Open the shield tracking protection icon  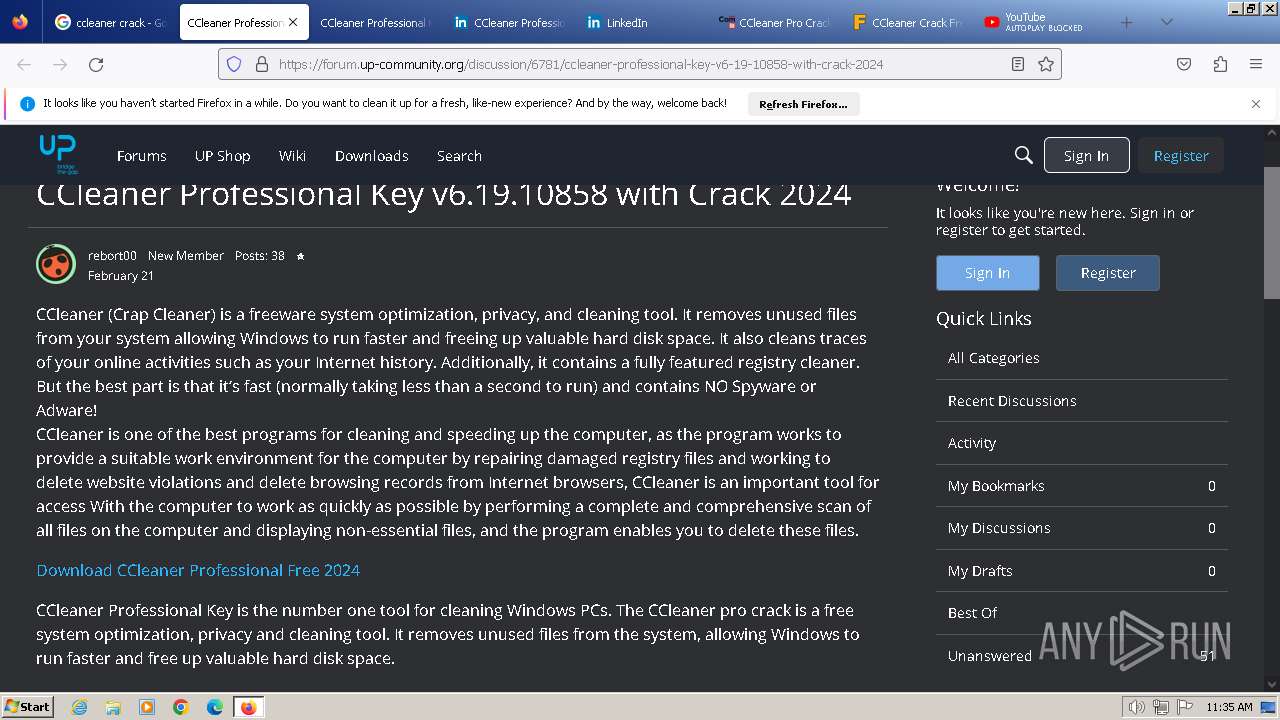[234, 64]
